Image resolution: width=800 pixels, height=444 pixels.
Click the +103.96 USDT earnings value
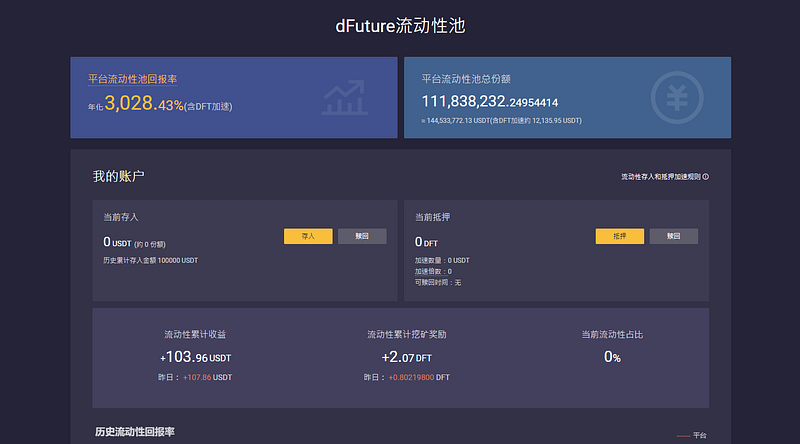(x=195, y=357)
